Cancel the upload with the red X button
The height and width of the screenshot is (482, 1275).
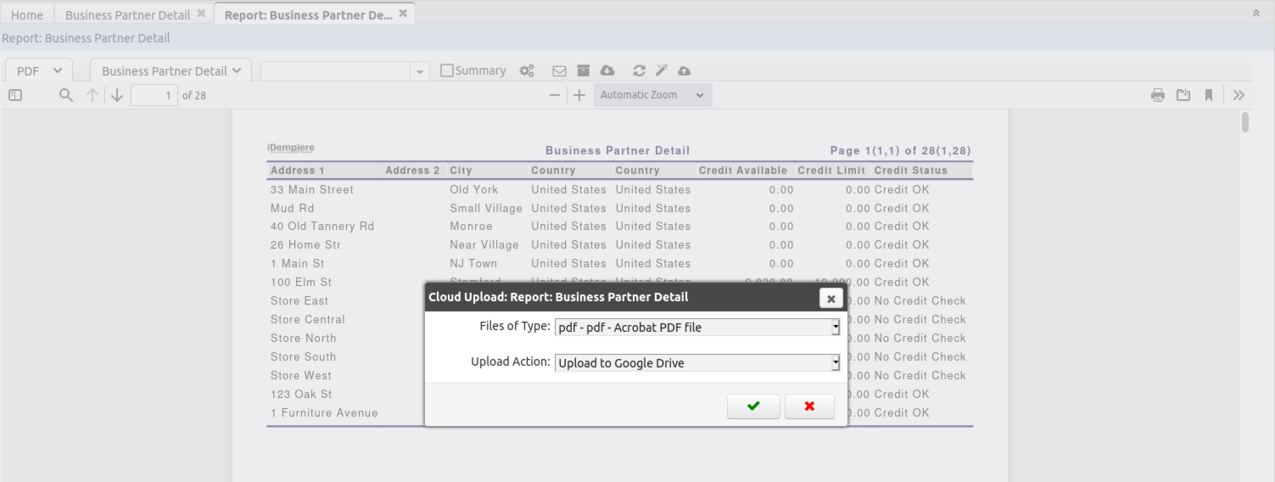pos(809,406)
